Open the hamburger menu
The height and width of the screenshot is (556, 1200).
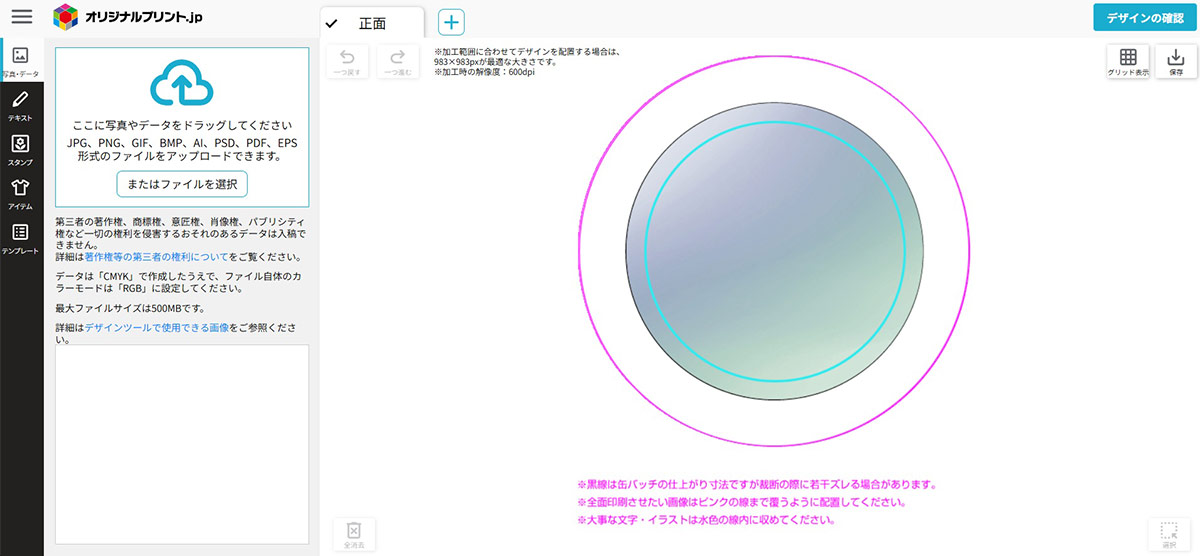tap(22, 16)
